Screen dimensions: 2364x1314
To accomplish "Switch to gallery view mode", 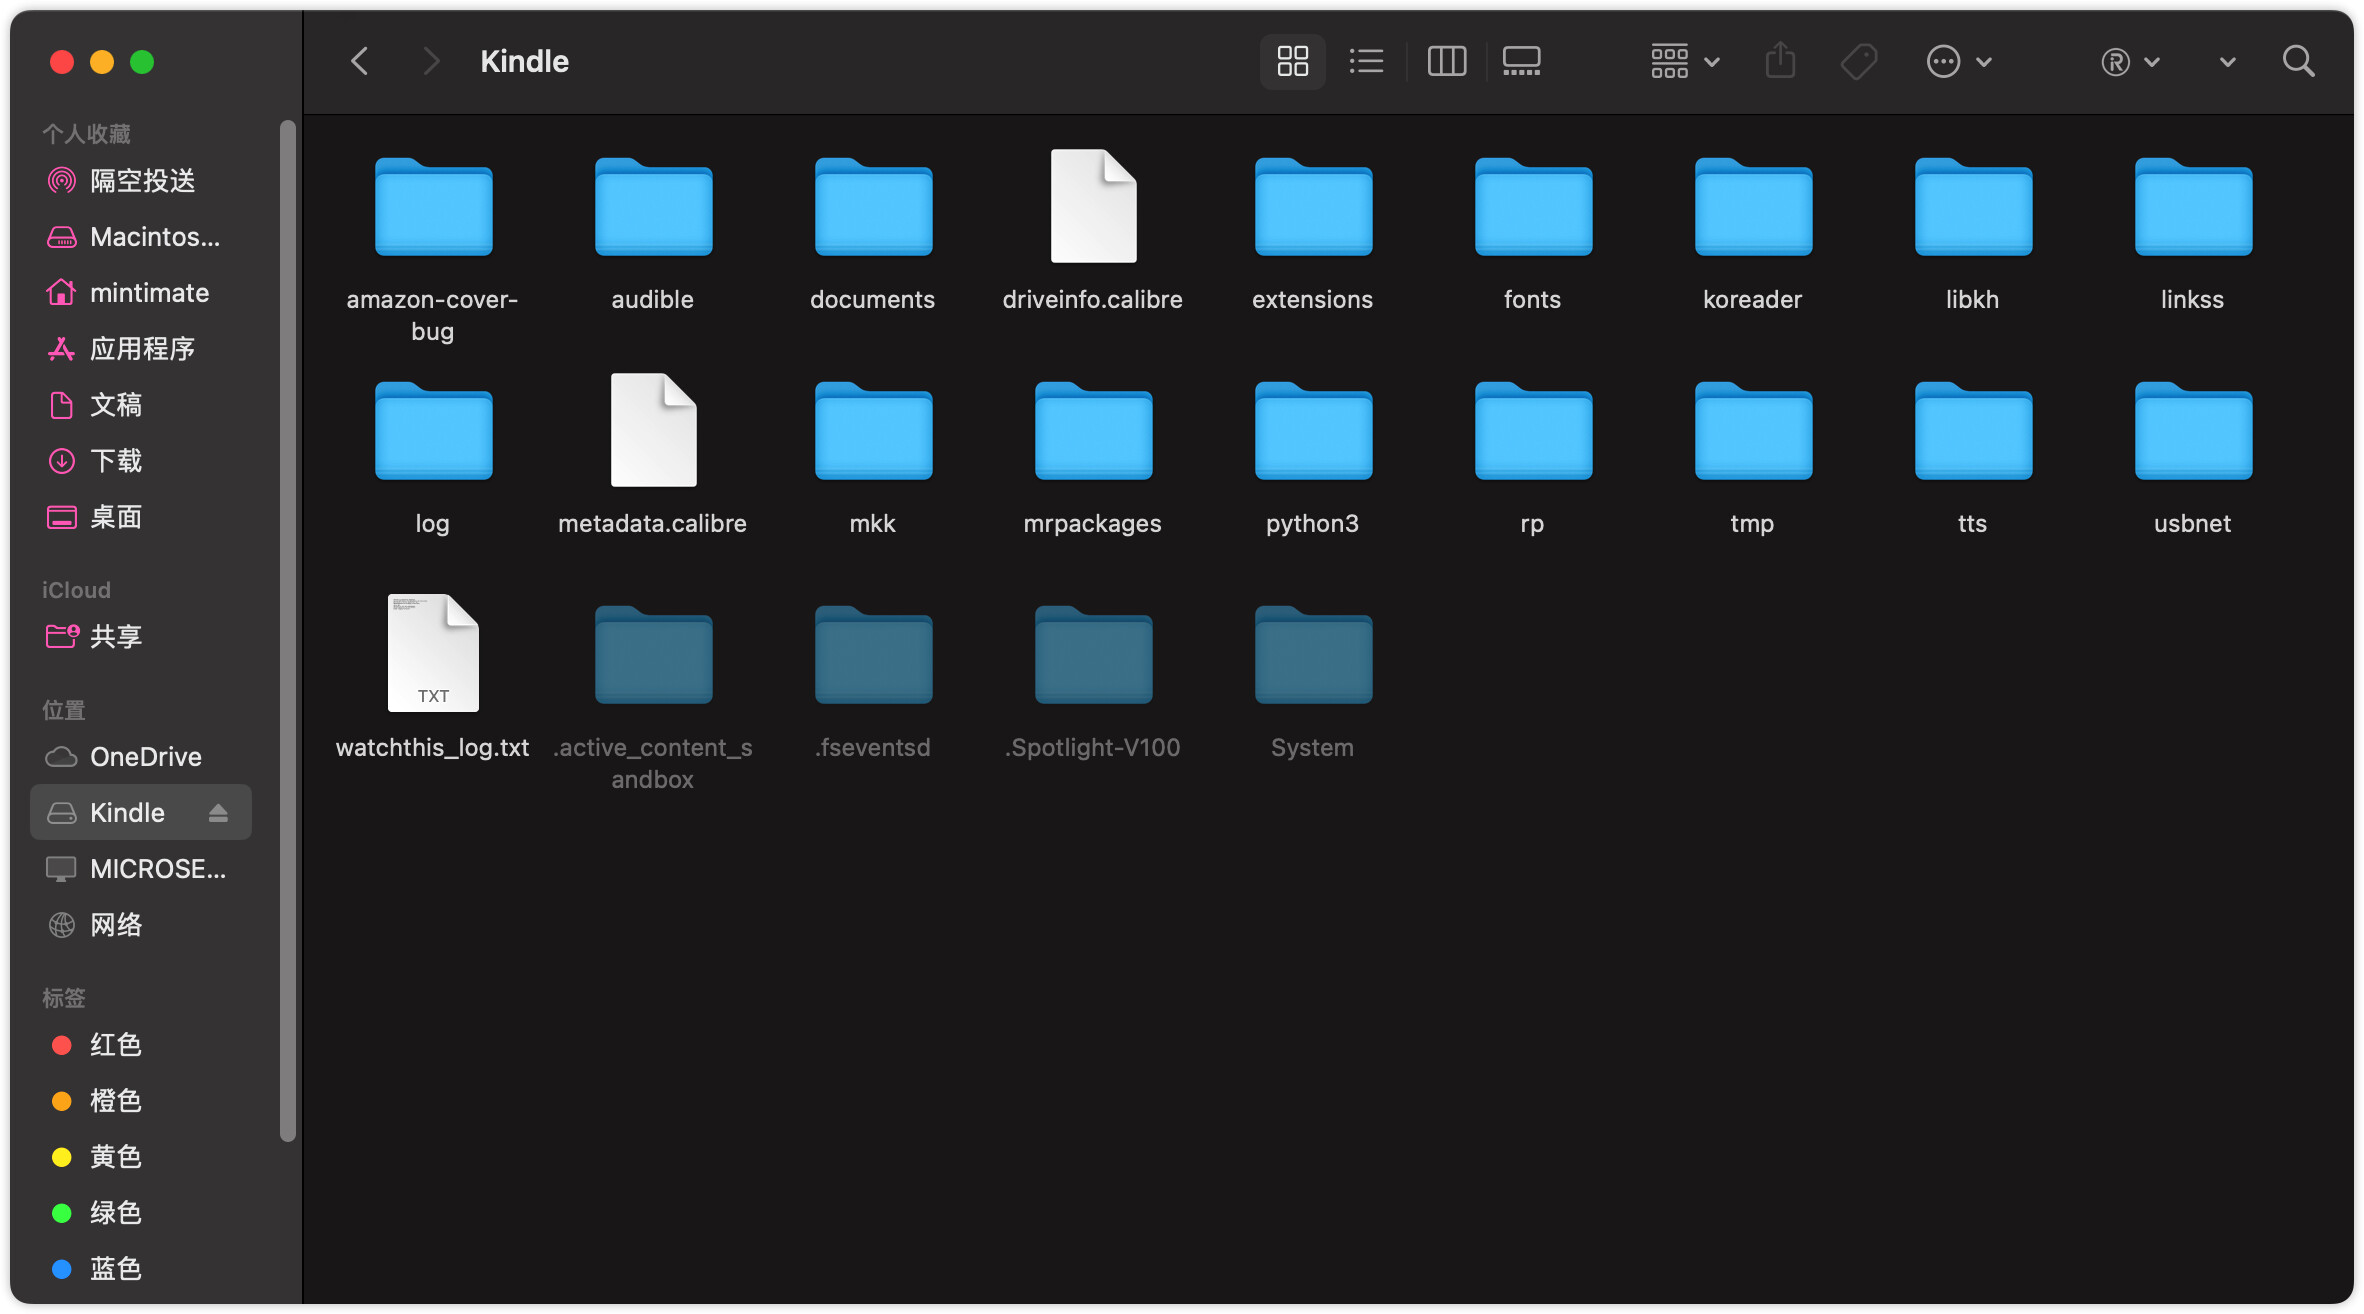I will point(1521,62).
